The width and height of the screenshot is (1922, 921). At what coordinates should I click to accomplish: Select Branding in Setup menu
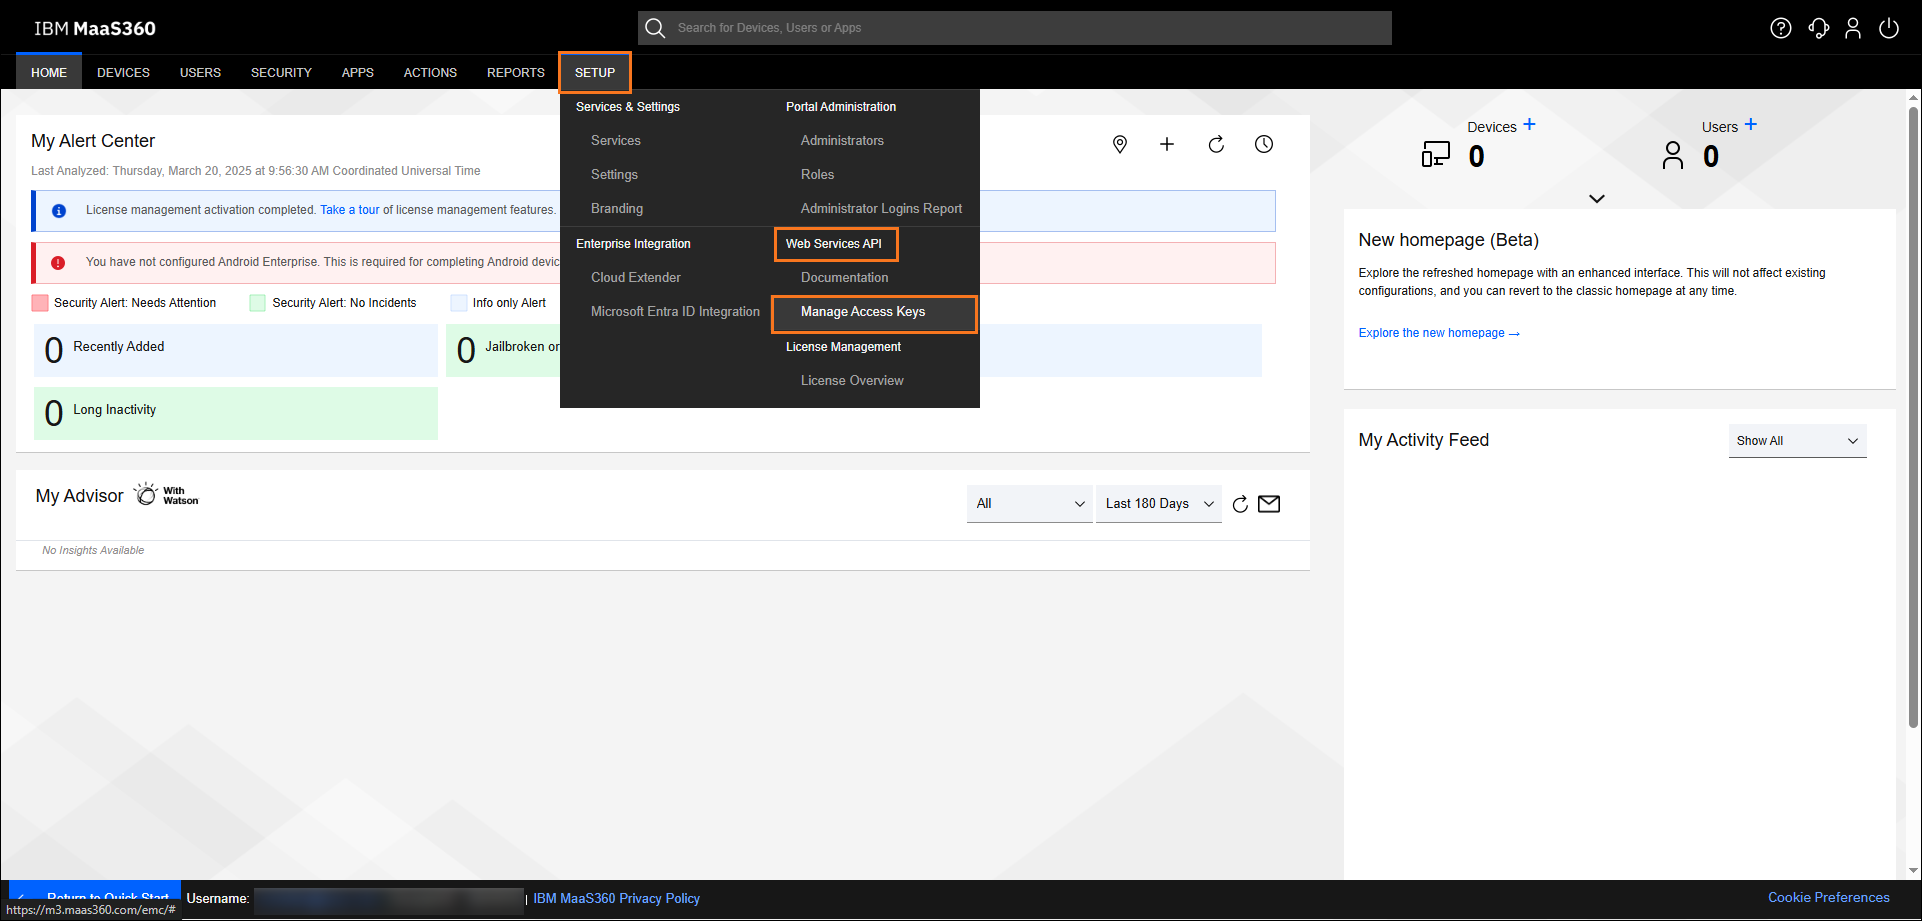point(617,209)
